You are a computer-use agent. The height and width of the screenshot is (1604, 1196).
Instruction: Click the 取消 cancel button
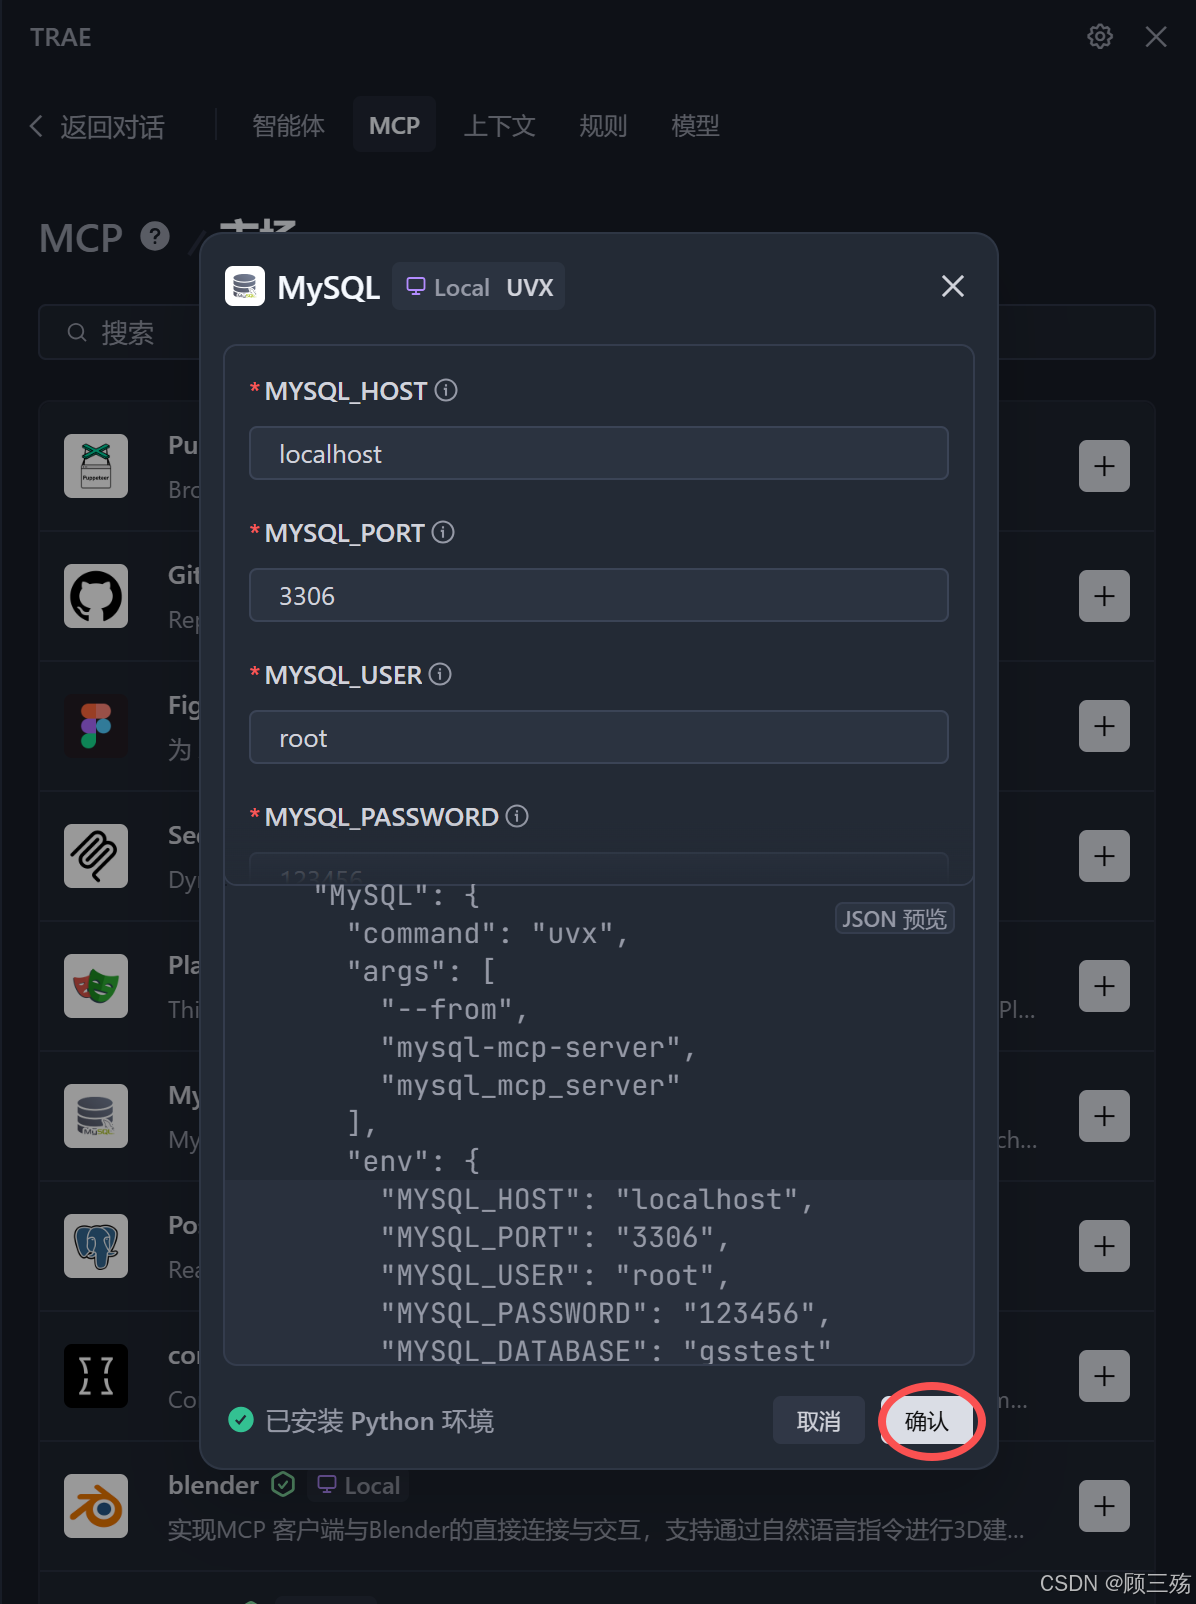click(x=819, y=1420)
